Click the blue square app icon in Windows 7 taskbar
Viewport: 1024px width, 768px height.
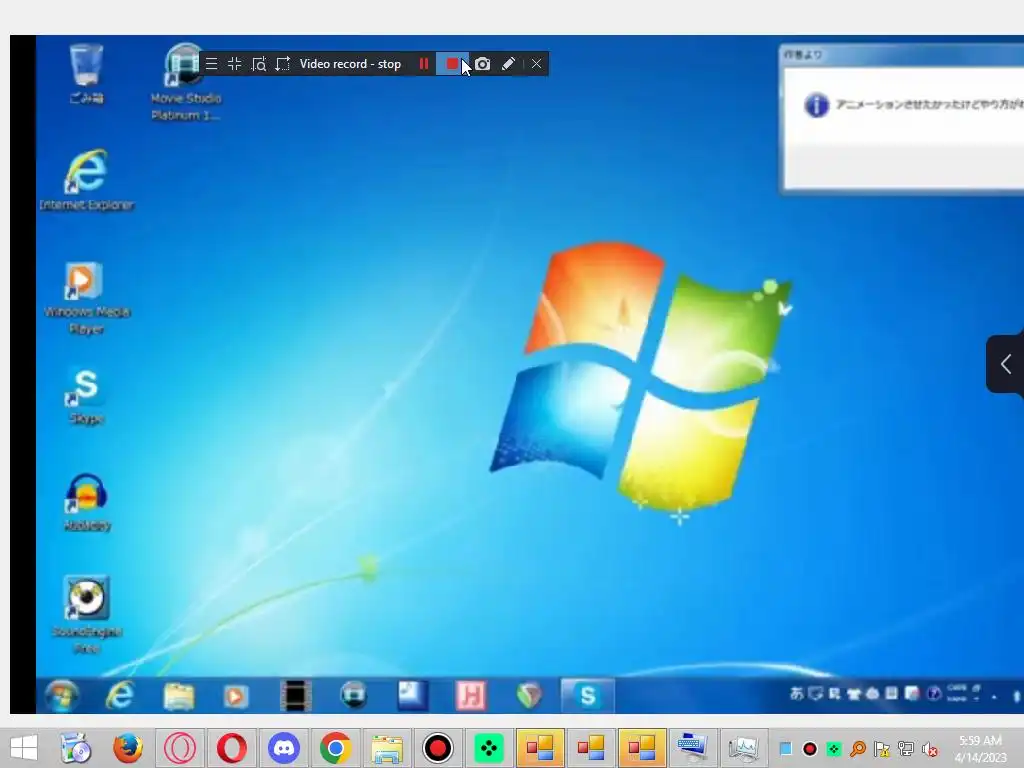coord(412,695)
